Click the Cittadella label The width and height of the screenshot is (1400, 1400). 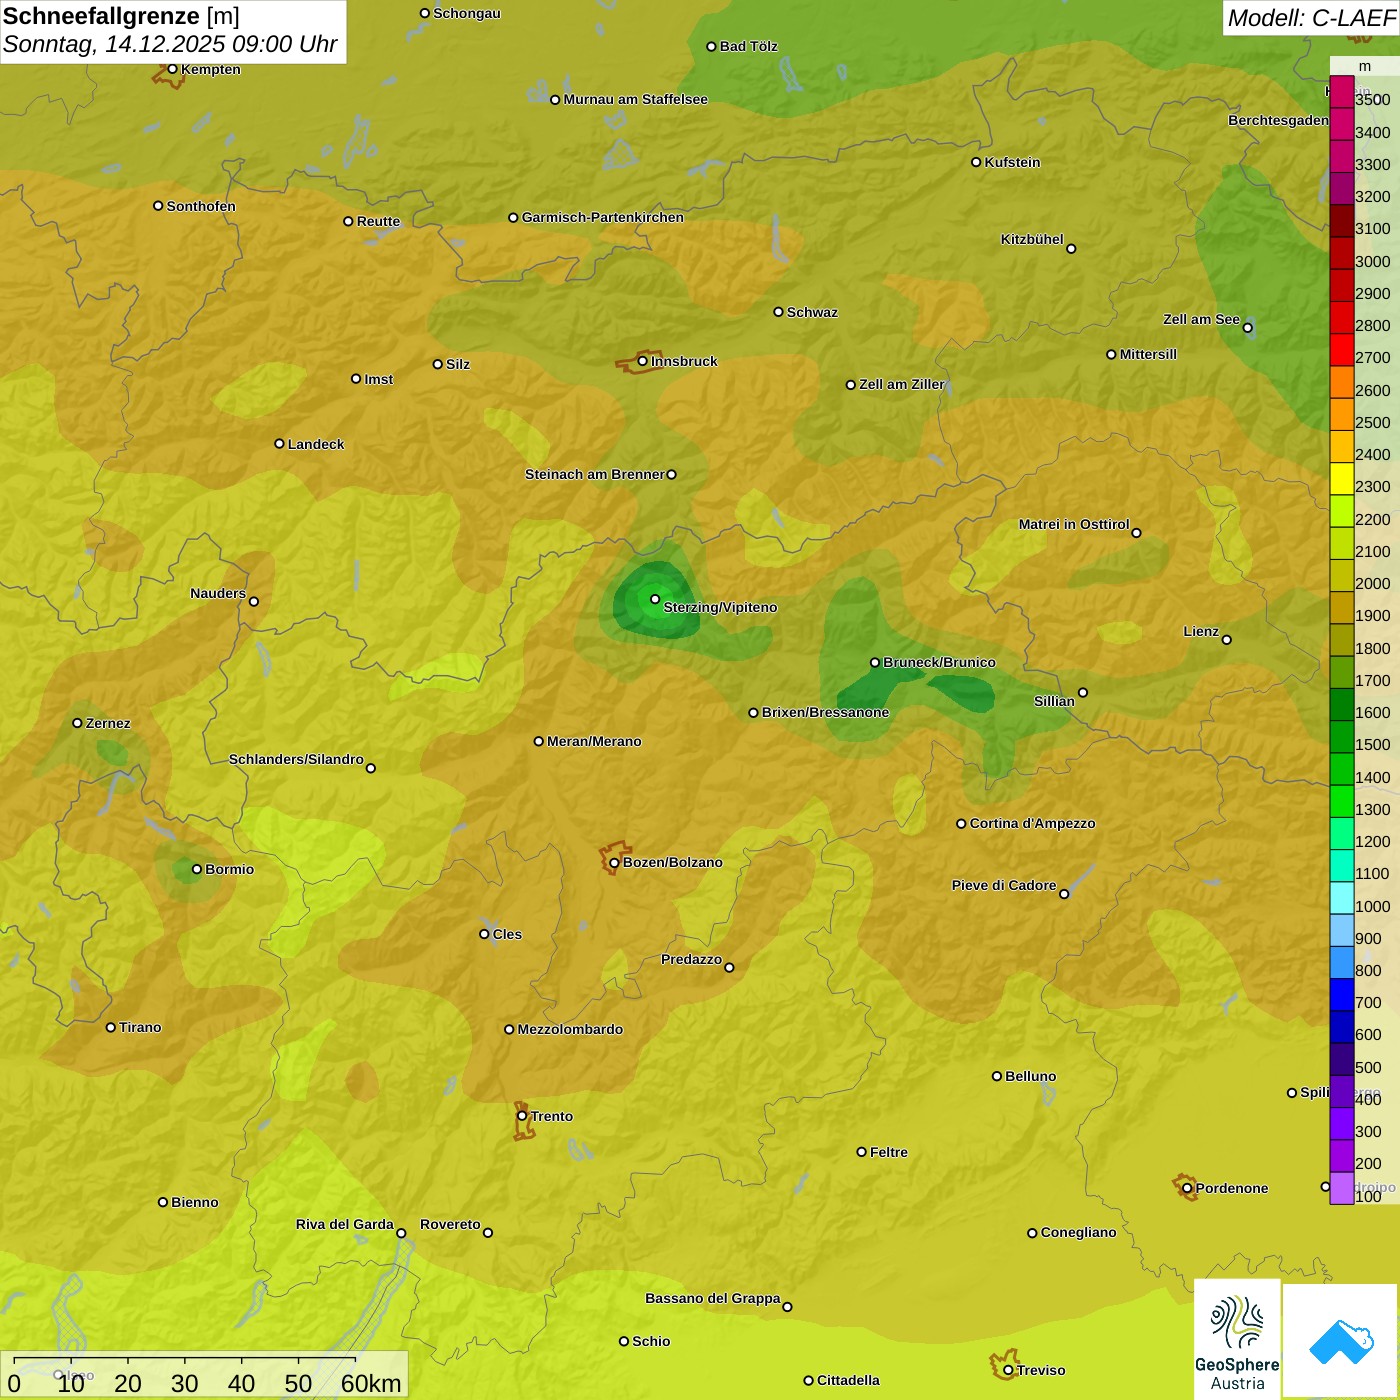(848, 1380)
